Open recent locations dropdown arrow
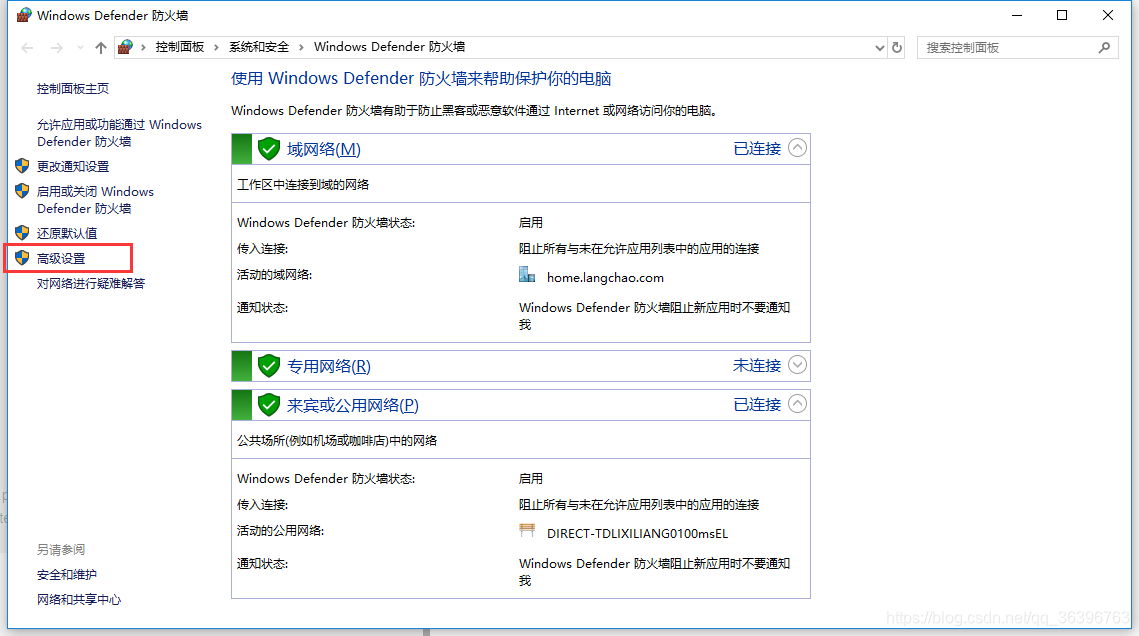Viewport: 1139px width, 636px height. [80, 48]
